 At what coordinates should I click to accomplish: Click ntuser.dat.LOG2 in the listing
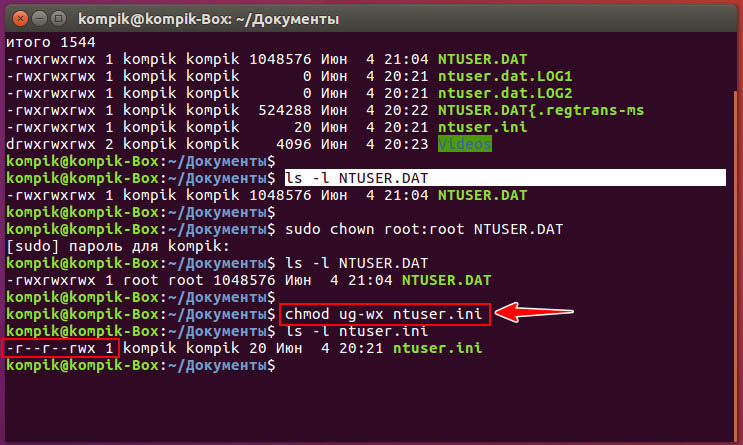[x=505, y=93]
